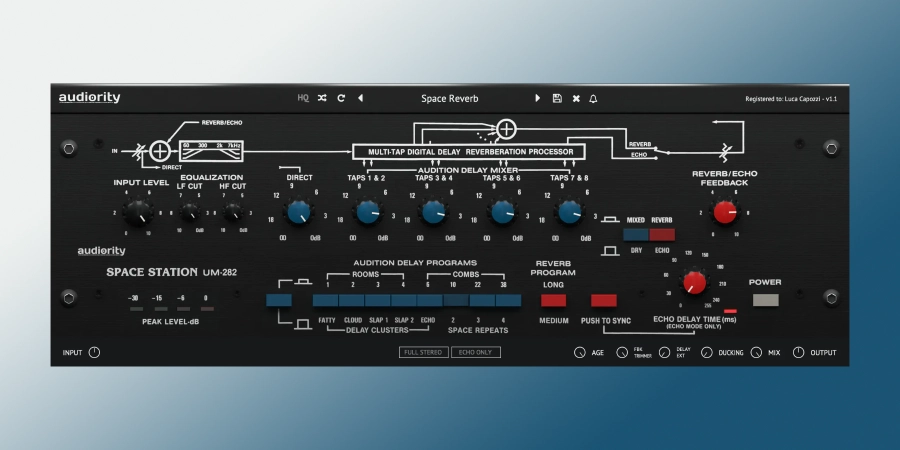Screen dimensions: 900x450
Task: Click the 'Registered to: Luca Capozzi' text
Action: [784, 99]
